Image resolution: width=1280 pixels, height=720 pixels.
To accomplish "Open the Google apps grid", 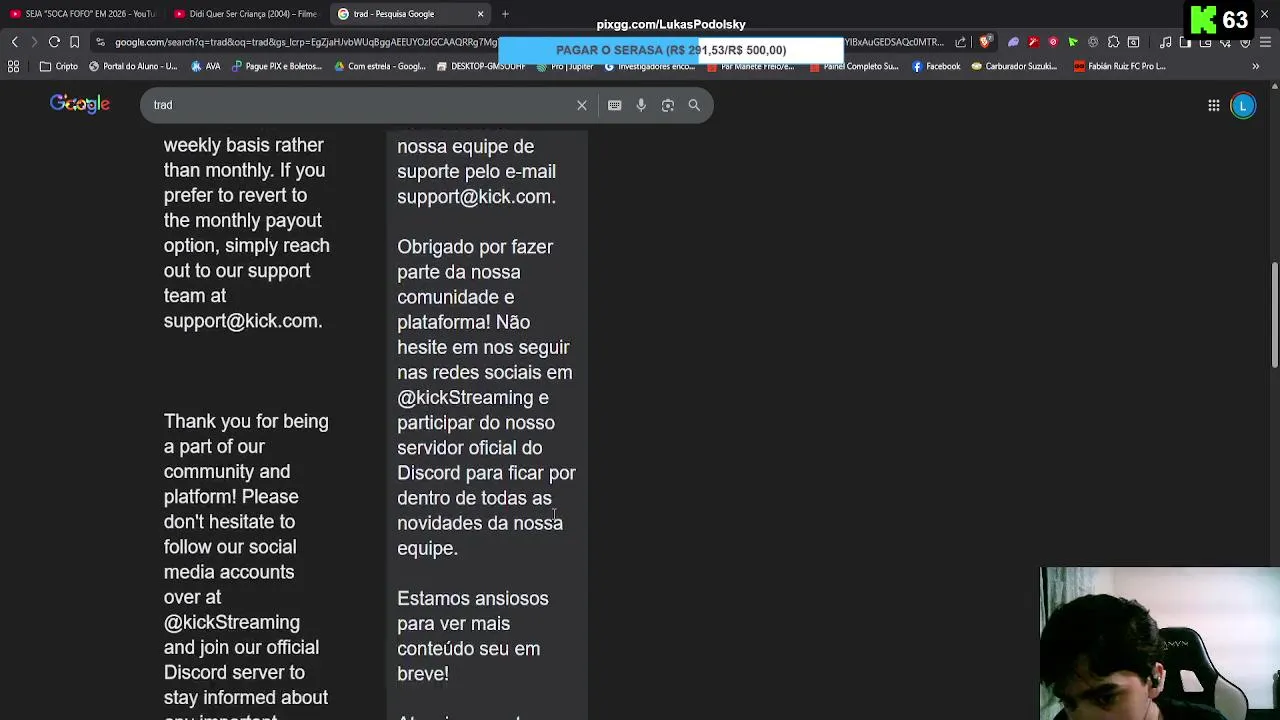I will [x=1213, y=105].
